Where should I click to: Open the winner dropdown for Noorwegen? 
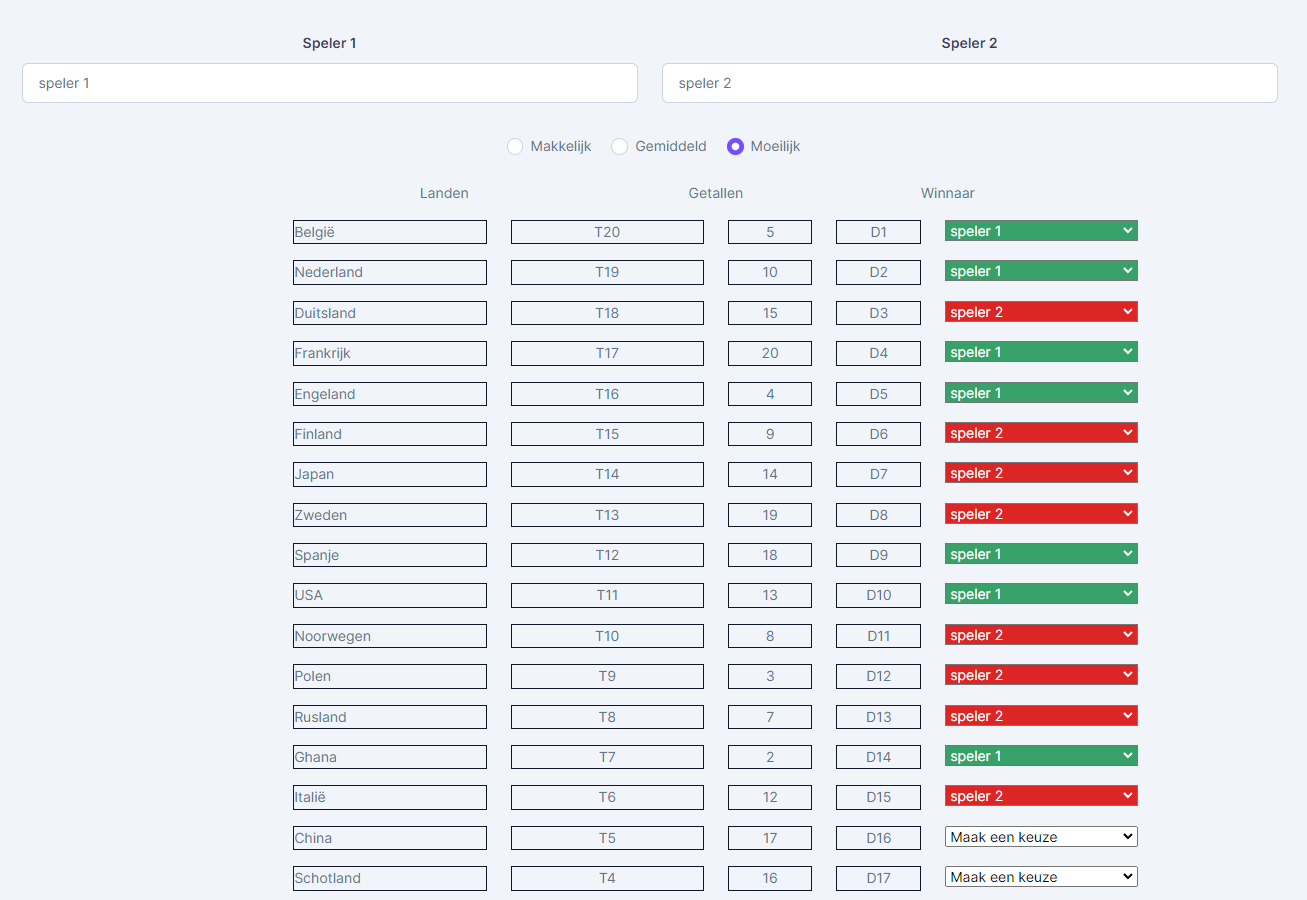[x=1041, y=635]
